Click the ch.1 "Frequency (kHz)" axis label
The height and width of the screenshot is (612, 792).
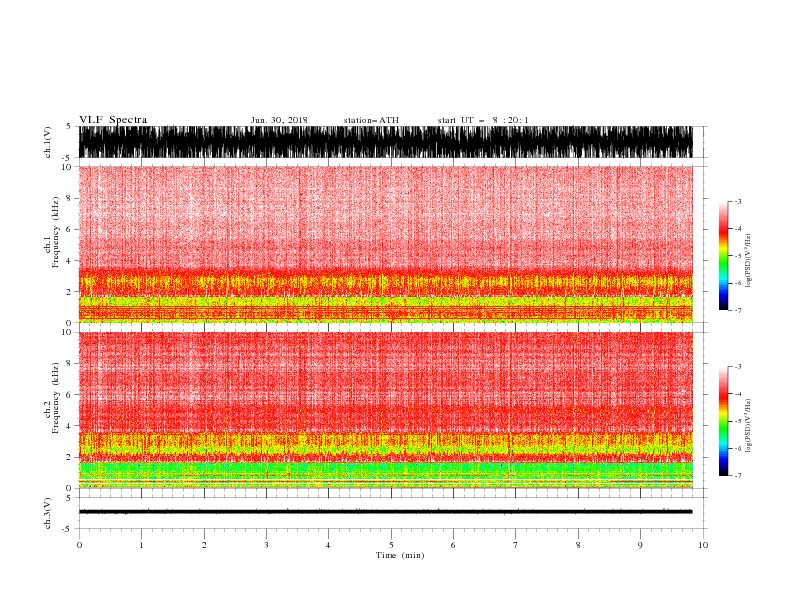[x=56, y=233]
